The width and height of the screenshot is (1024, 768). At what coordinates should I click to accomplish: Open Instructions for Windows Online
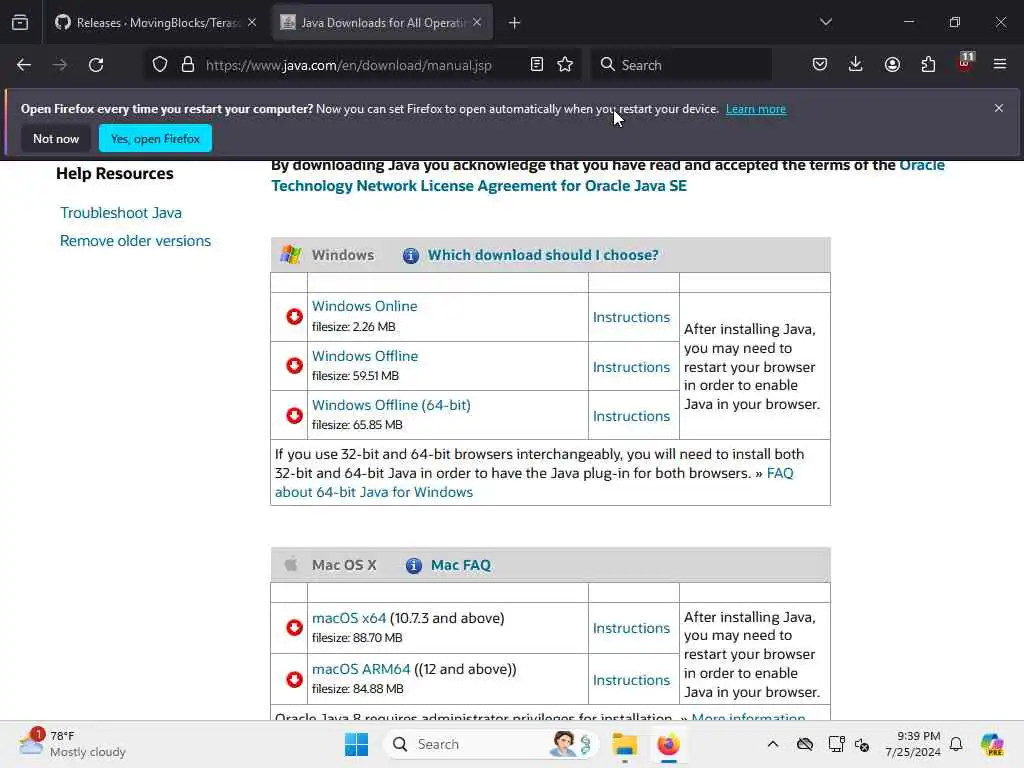pos(632,317)
